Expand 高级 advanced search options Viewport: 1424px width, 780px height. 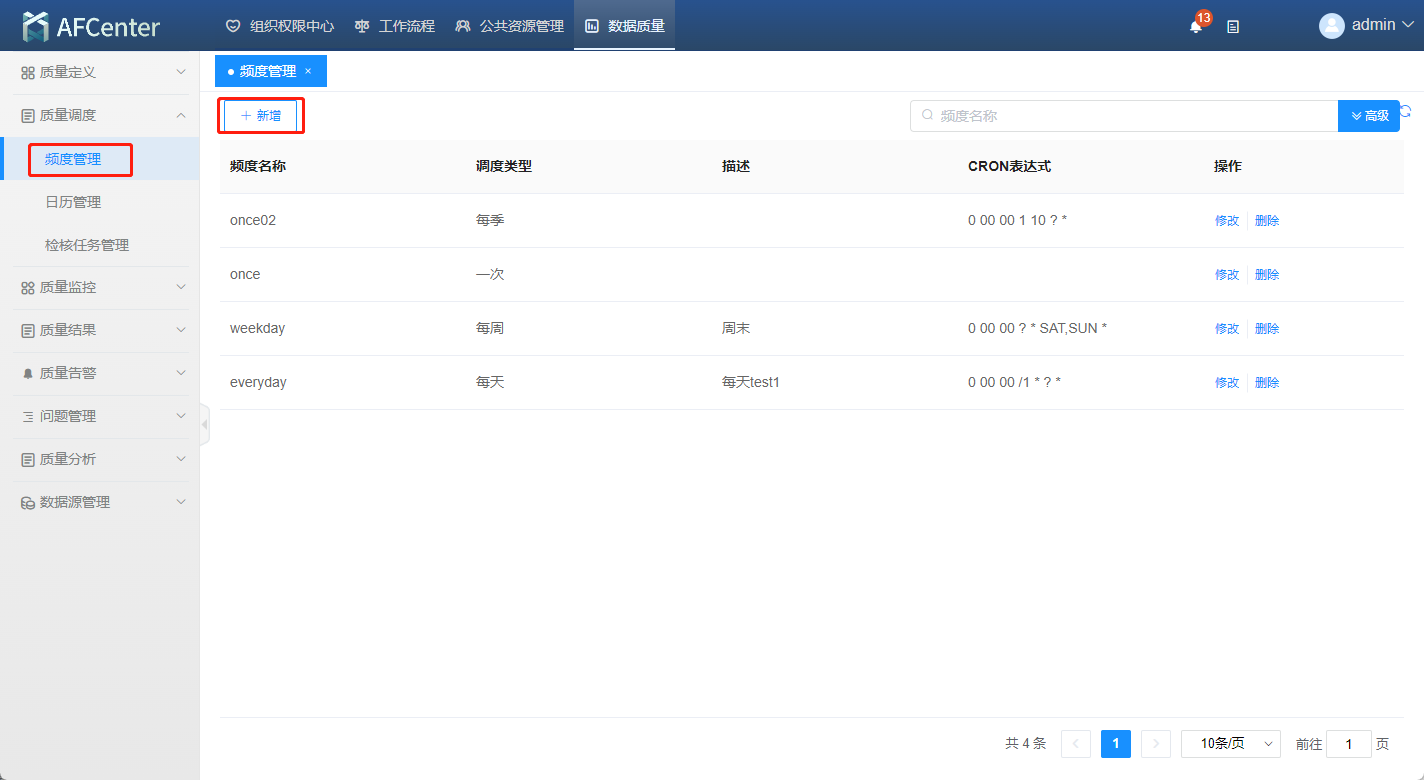tap(1369, 116)
